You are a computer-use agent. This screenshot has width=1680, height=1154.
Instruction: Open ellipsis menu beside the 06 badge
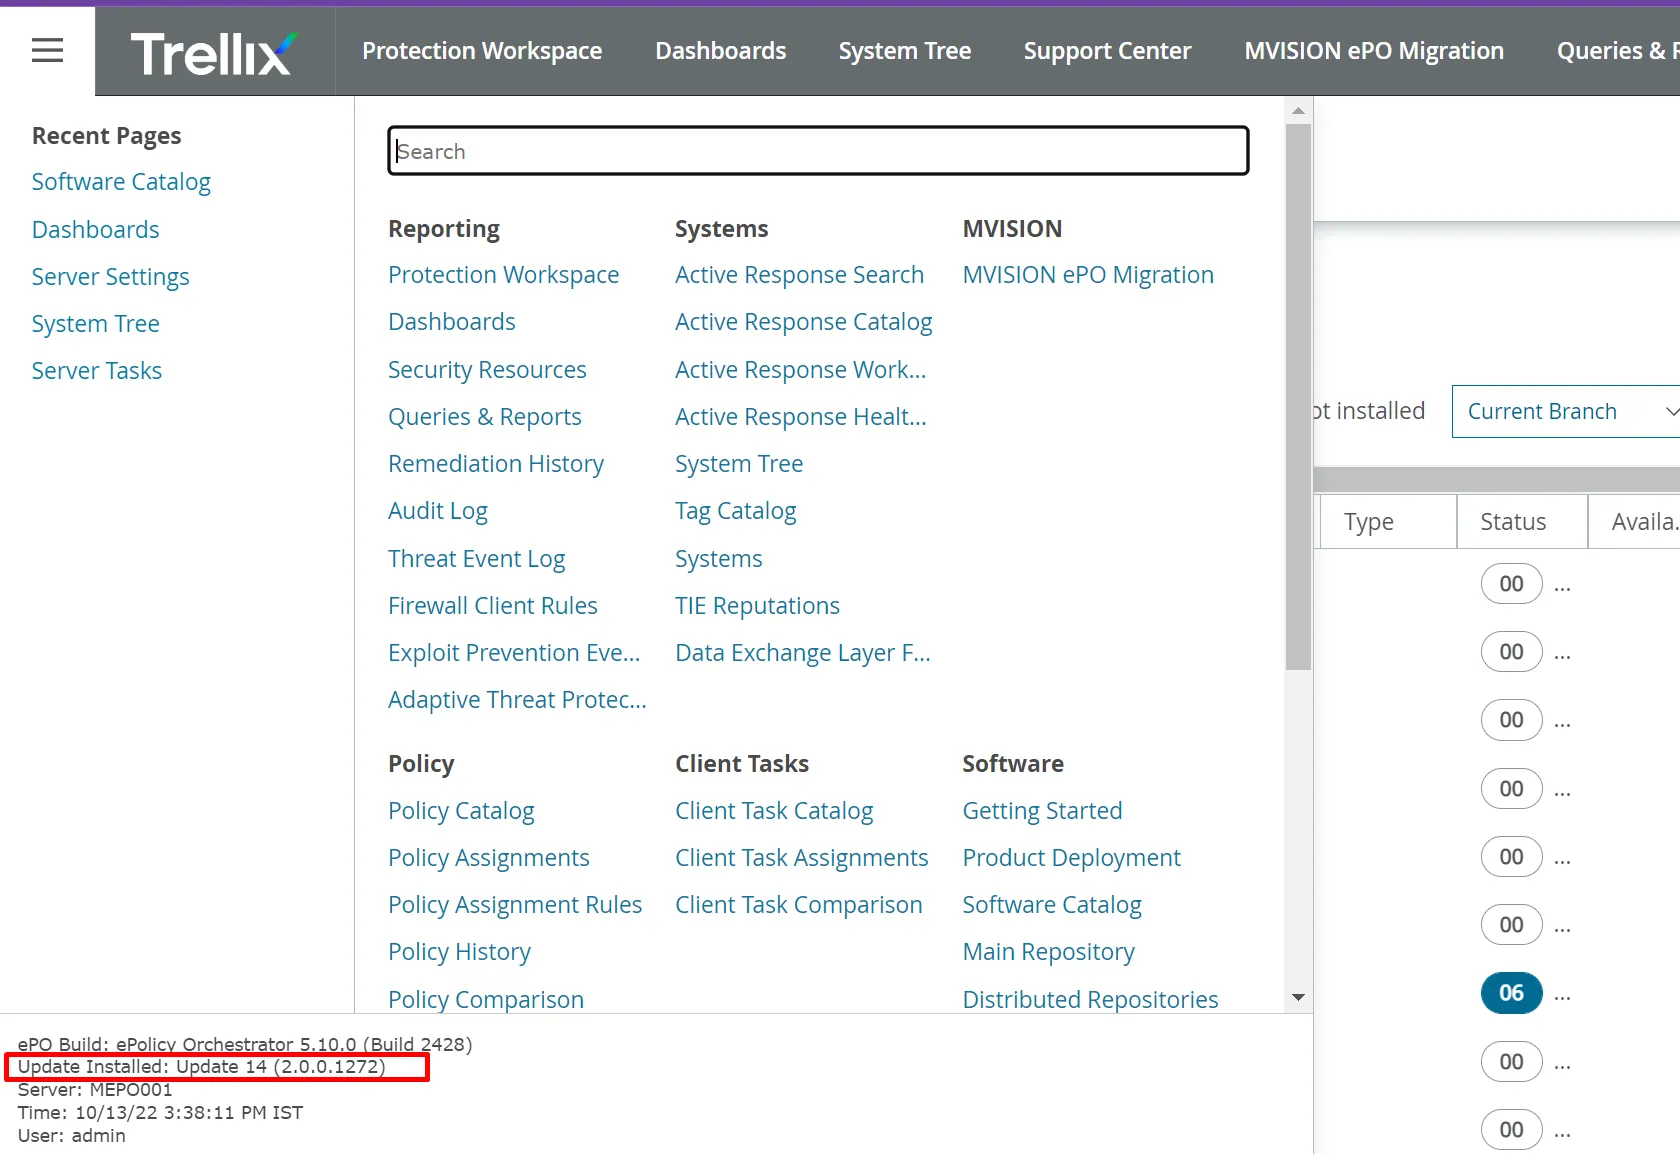[1563, 996]
